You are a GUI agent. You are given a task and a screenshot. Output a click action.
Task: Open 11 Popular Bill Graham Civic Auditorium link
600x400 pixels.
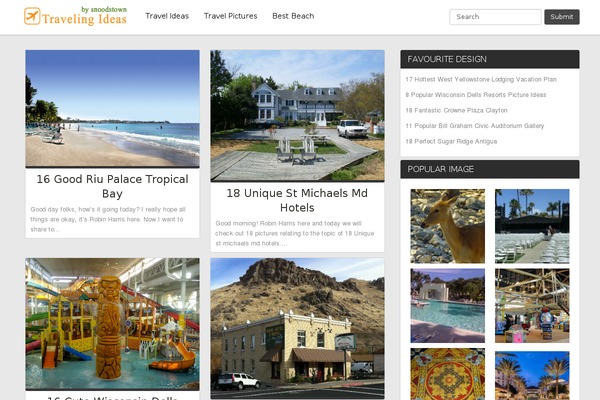tap(474, 126)
